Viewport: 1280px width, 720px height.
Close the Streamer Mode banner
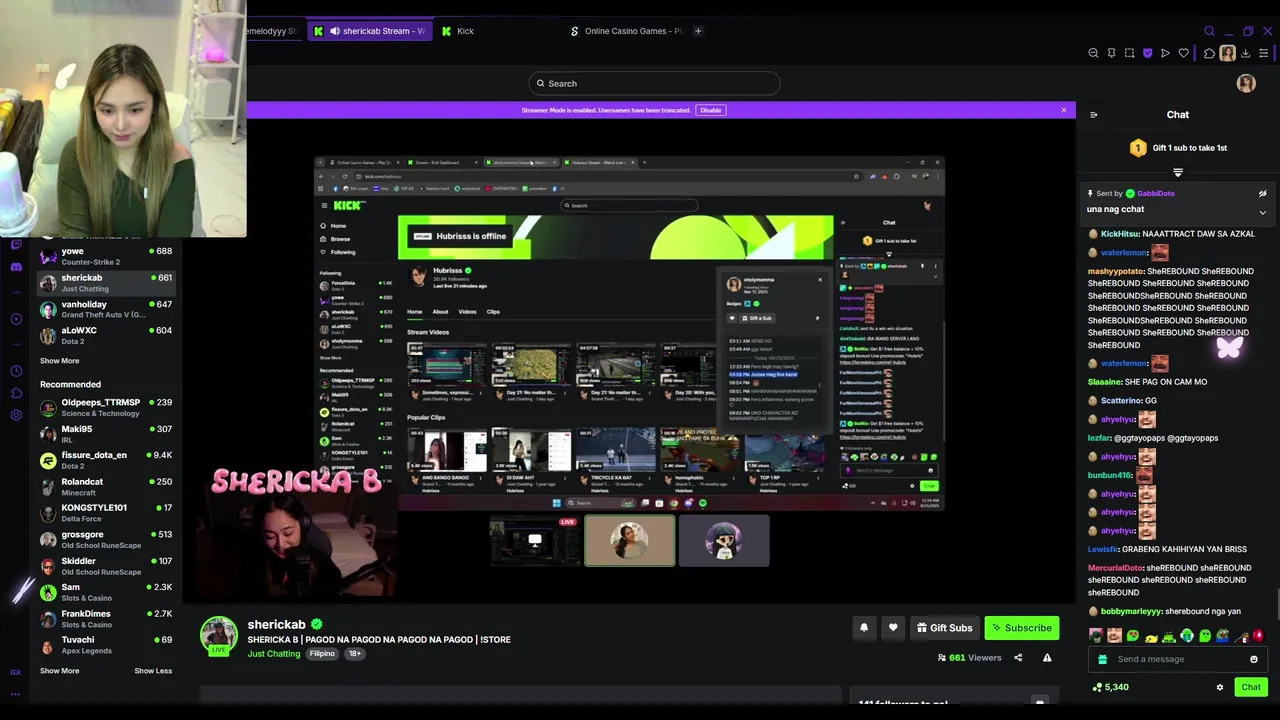(1064, 110)
